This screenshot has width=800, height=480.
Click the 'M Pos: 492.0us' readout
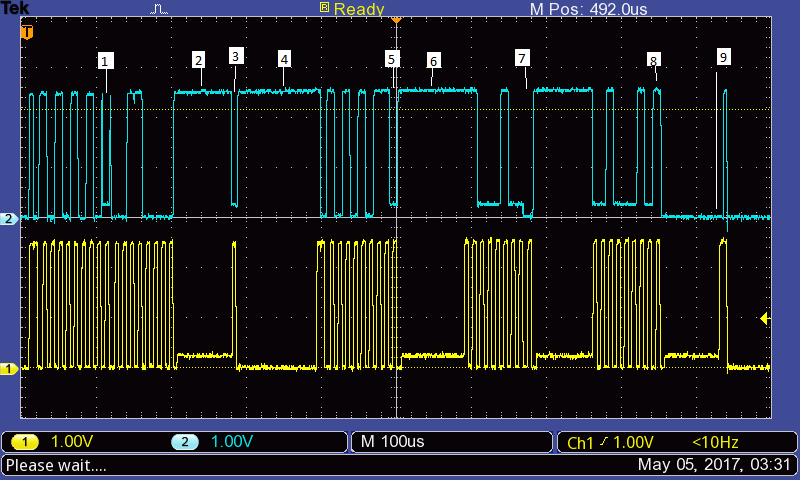588,9
